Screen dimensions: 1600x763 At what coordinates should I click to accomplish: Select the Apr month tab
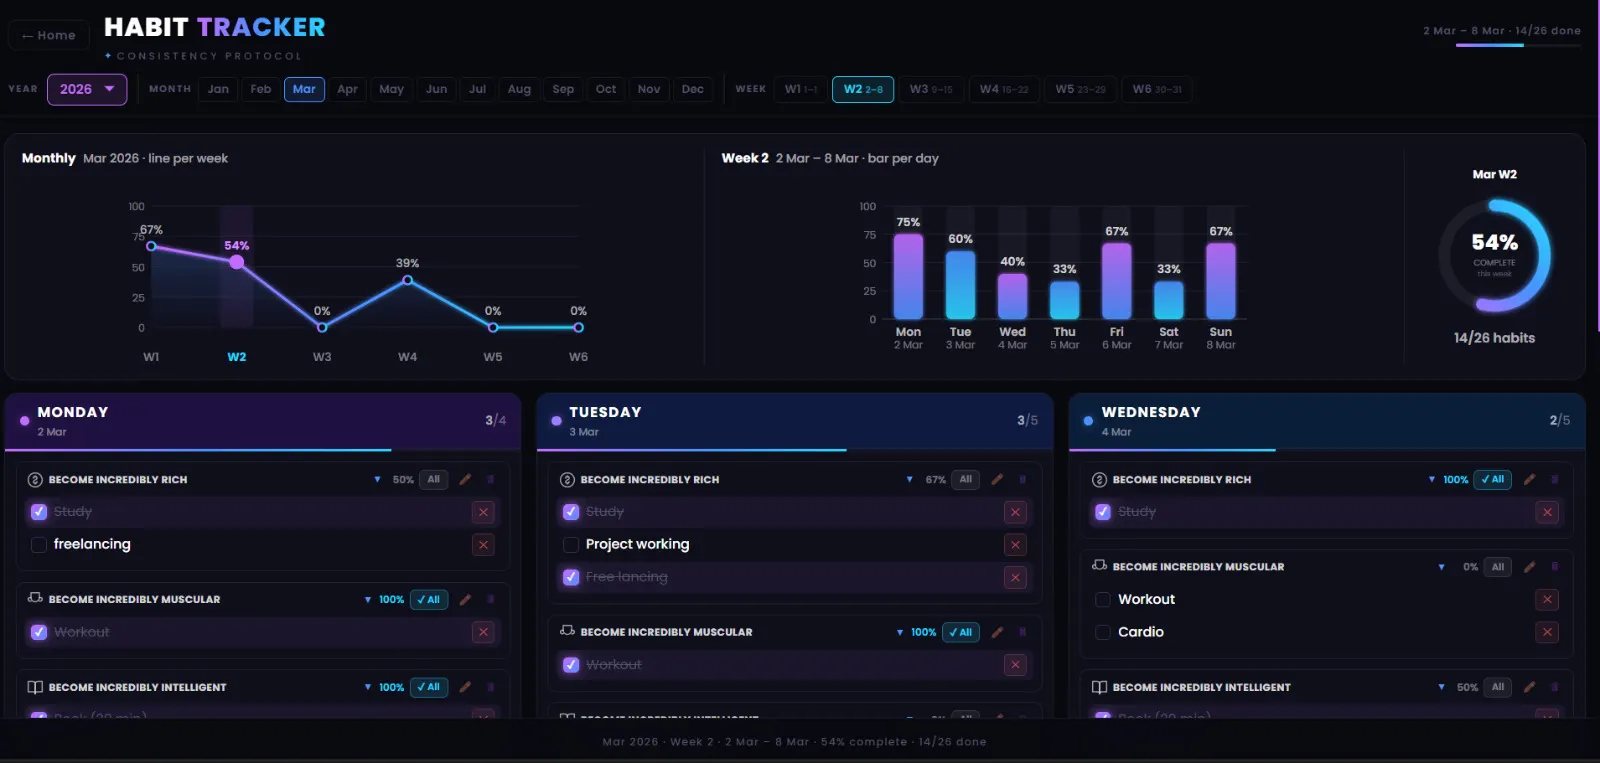point(347,89)
